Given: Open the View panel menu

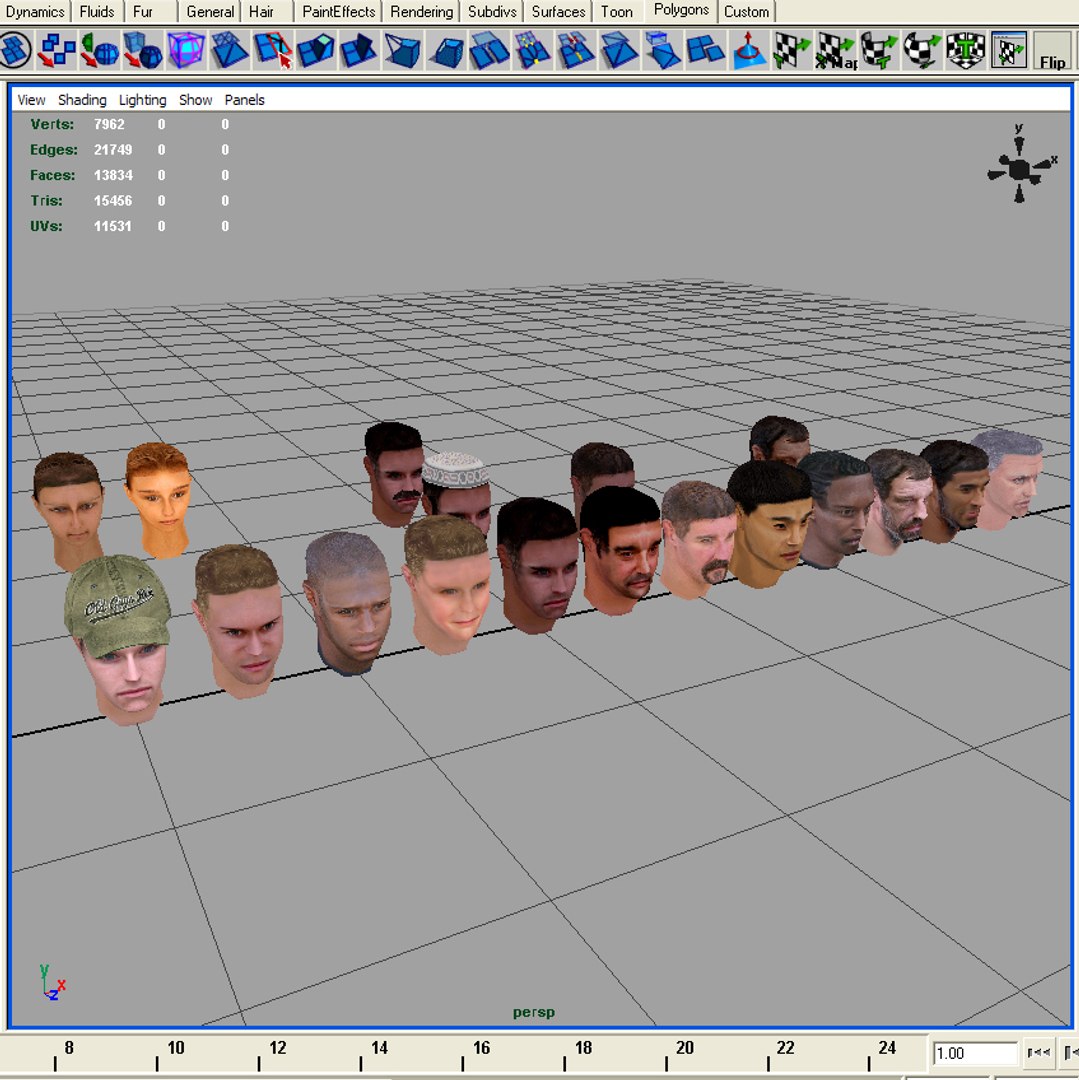Looking at the screenshot, I should point(31,100).
